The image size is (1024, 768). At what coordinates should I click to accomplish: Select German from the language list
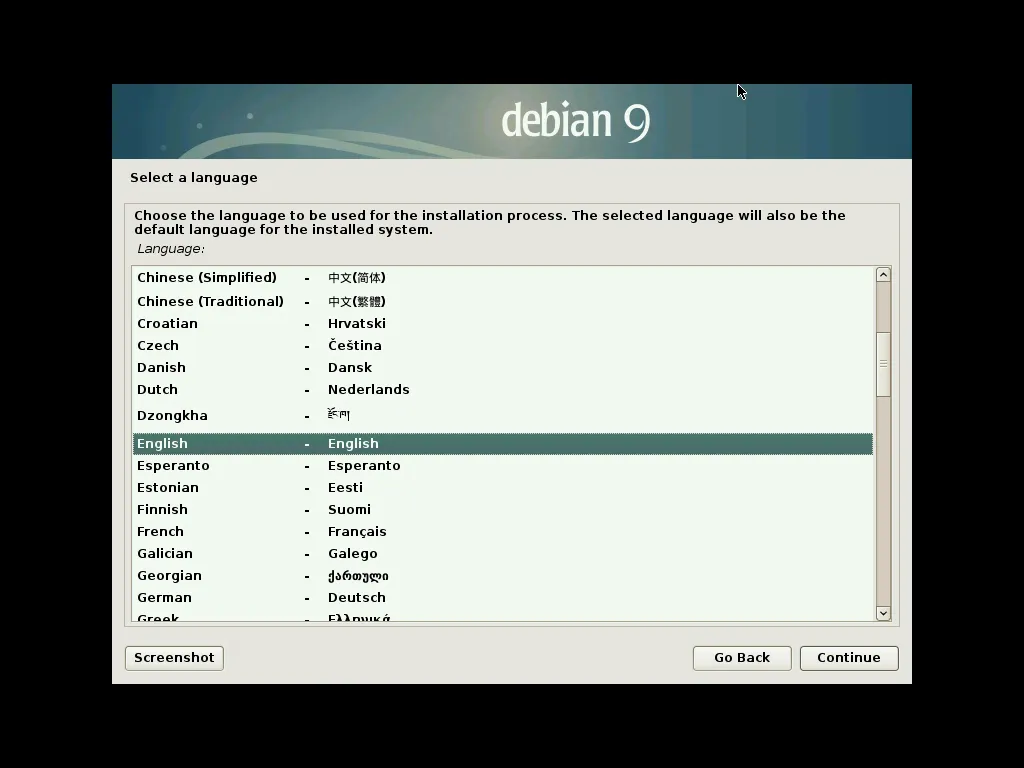(503, 598)
